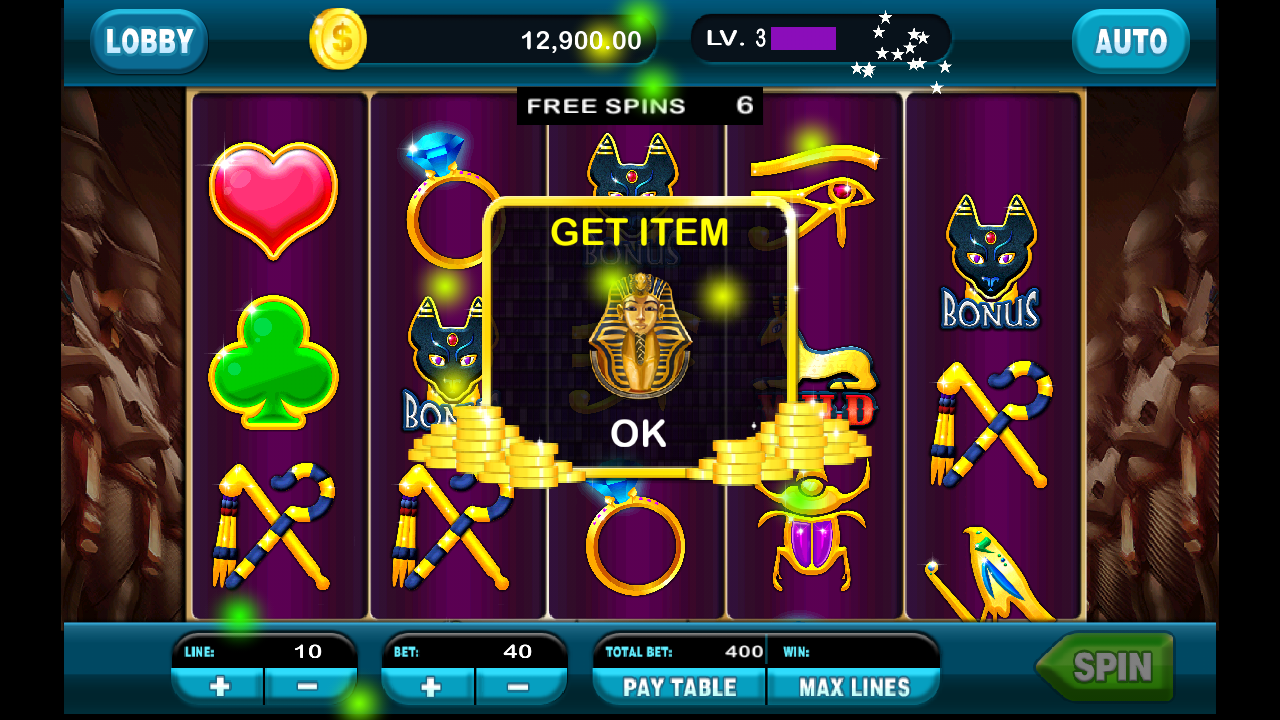Select Max Lines
Screen dimensions: 1280x720
point(854,687)
